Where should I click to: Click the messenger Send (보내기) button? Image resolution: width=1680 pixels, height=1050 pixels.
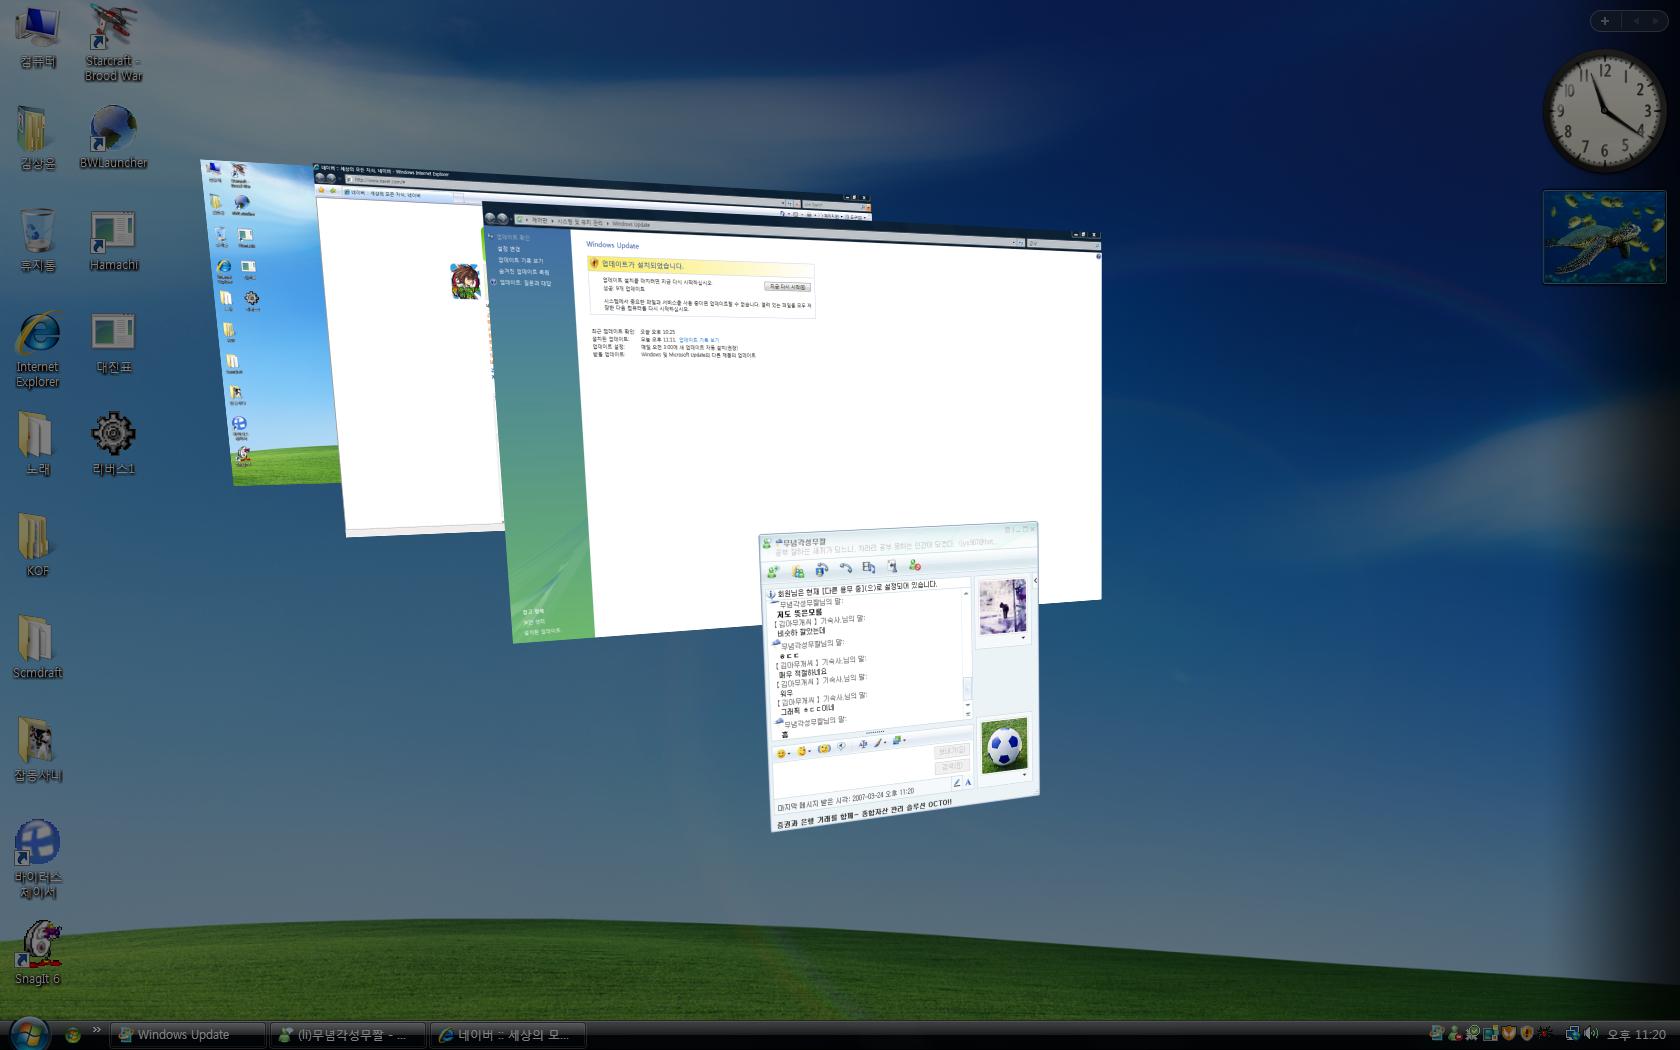952,750
